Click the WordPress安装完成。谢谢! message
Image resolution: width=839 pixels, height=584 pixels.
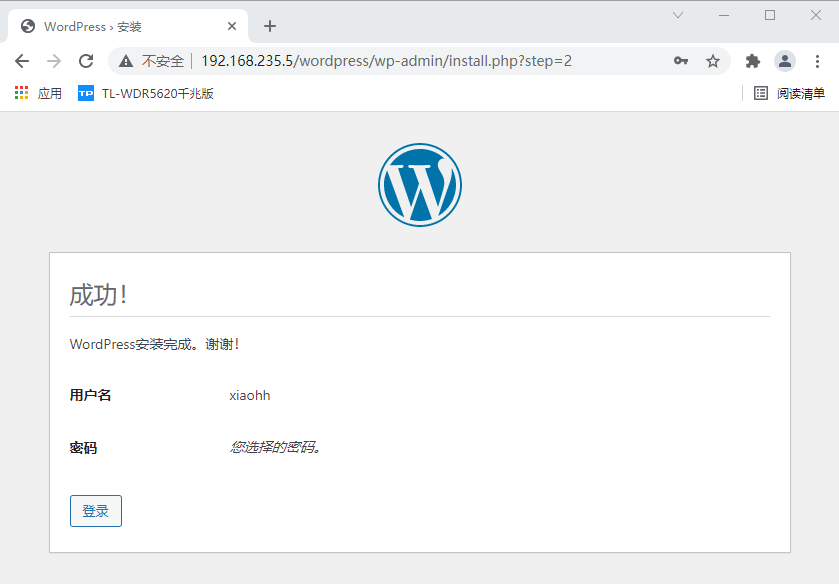(x=155, y=344)
